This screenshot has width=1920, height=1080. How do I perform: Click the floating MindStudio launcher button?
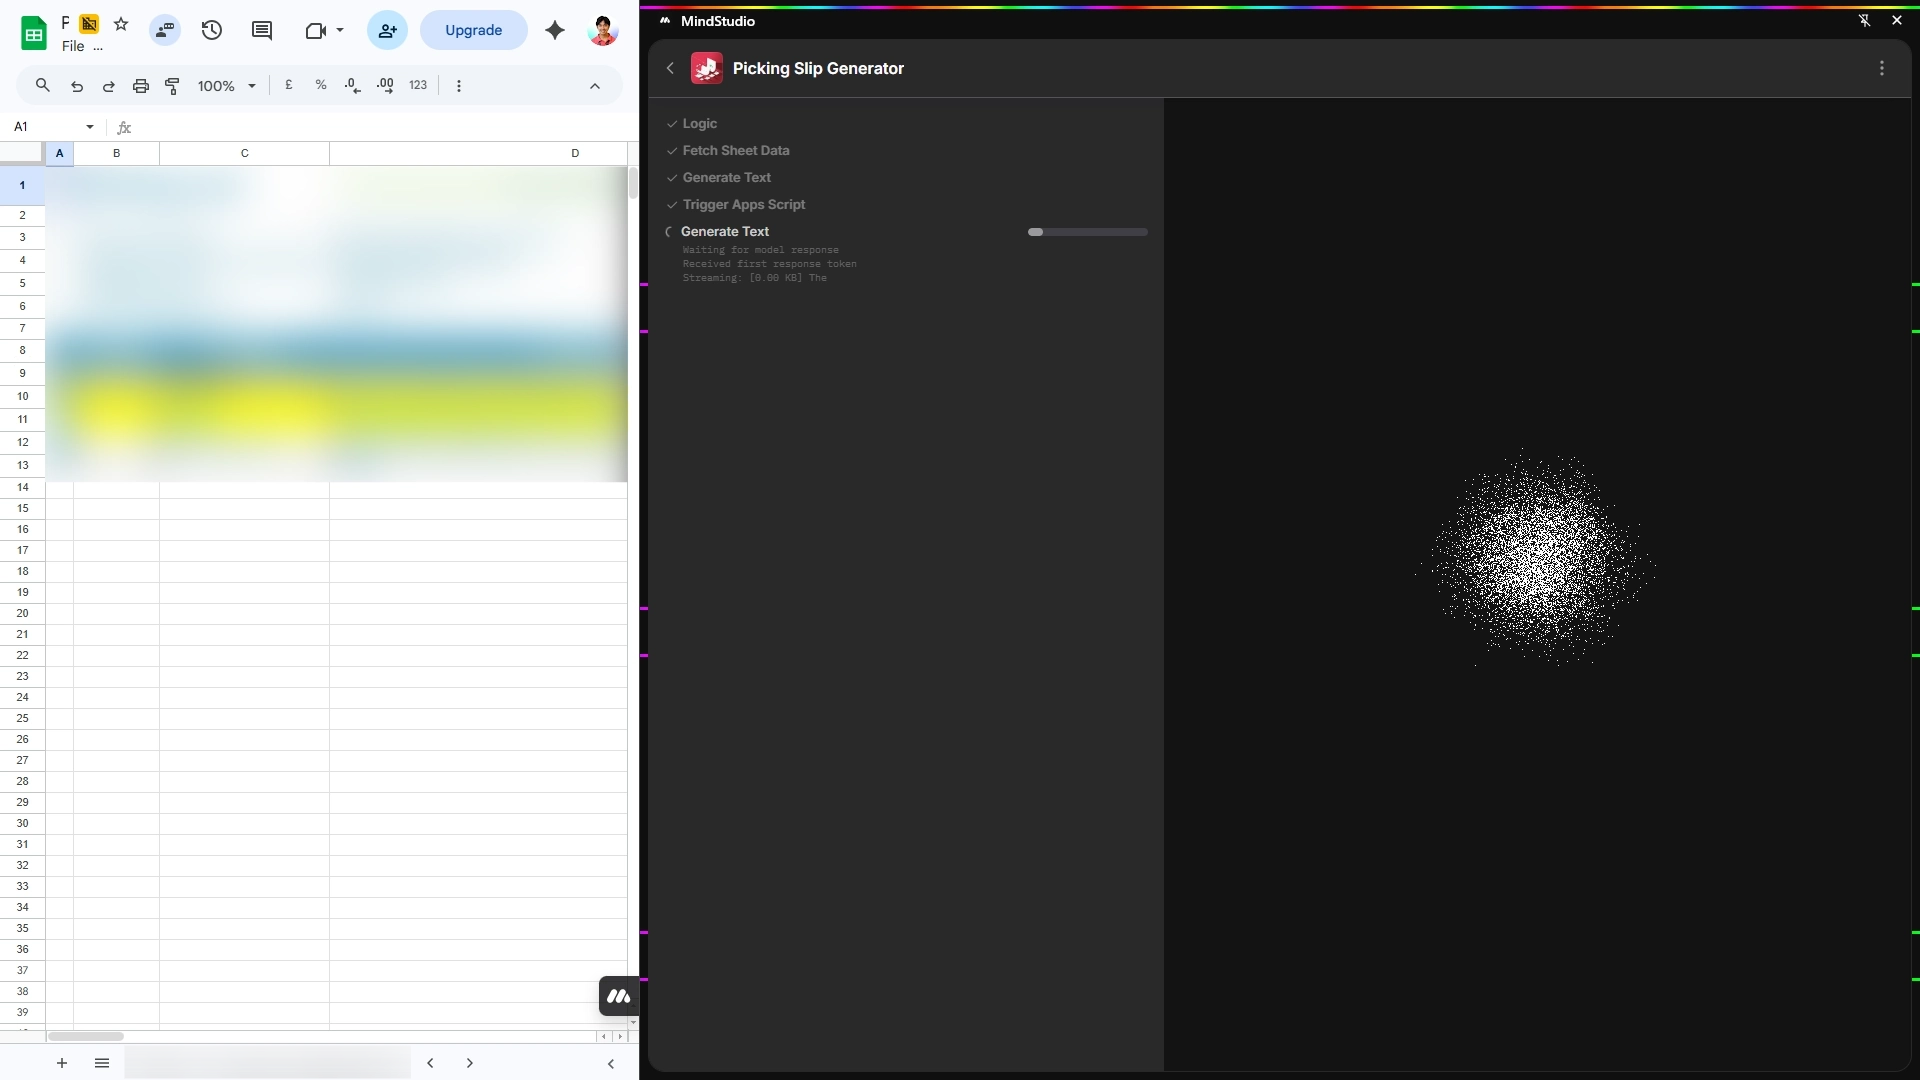(619, 996)
